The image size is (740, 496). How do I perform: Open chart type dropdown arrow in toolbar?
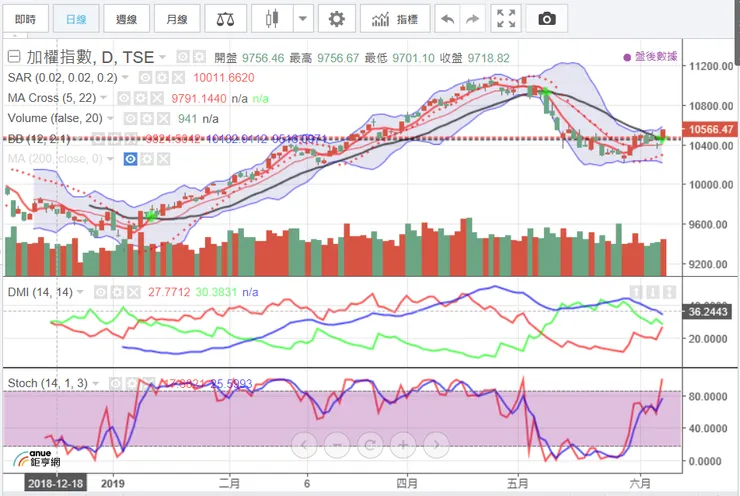click(x=303, y=19)
